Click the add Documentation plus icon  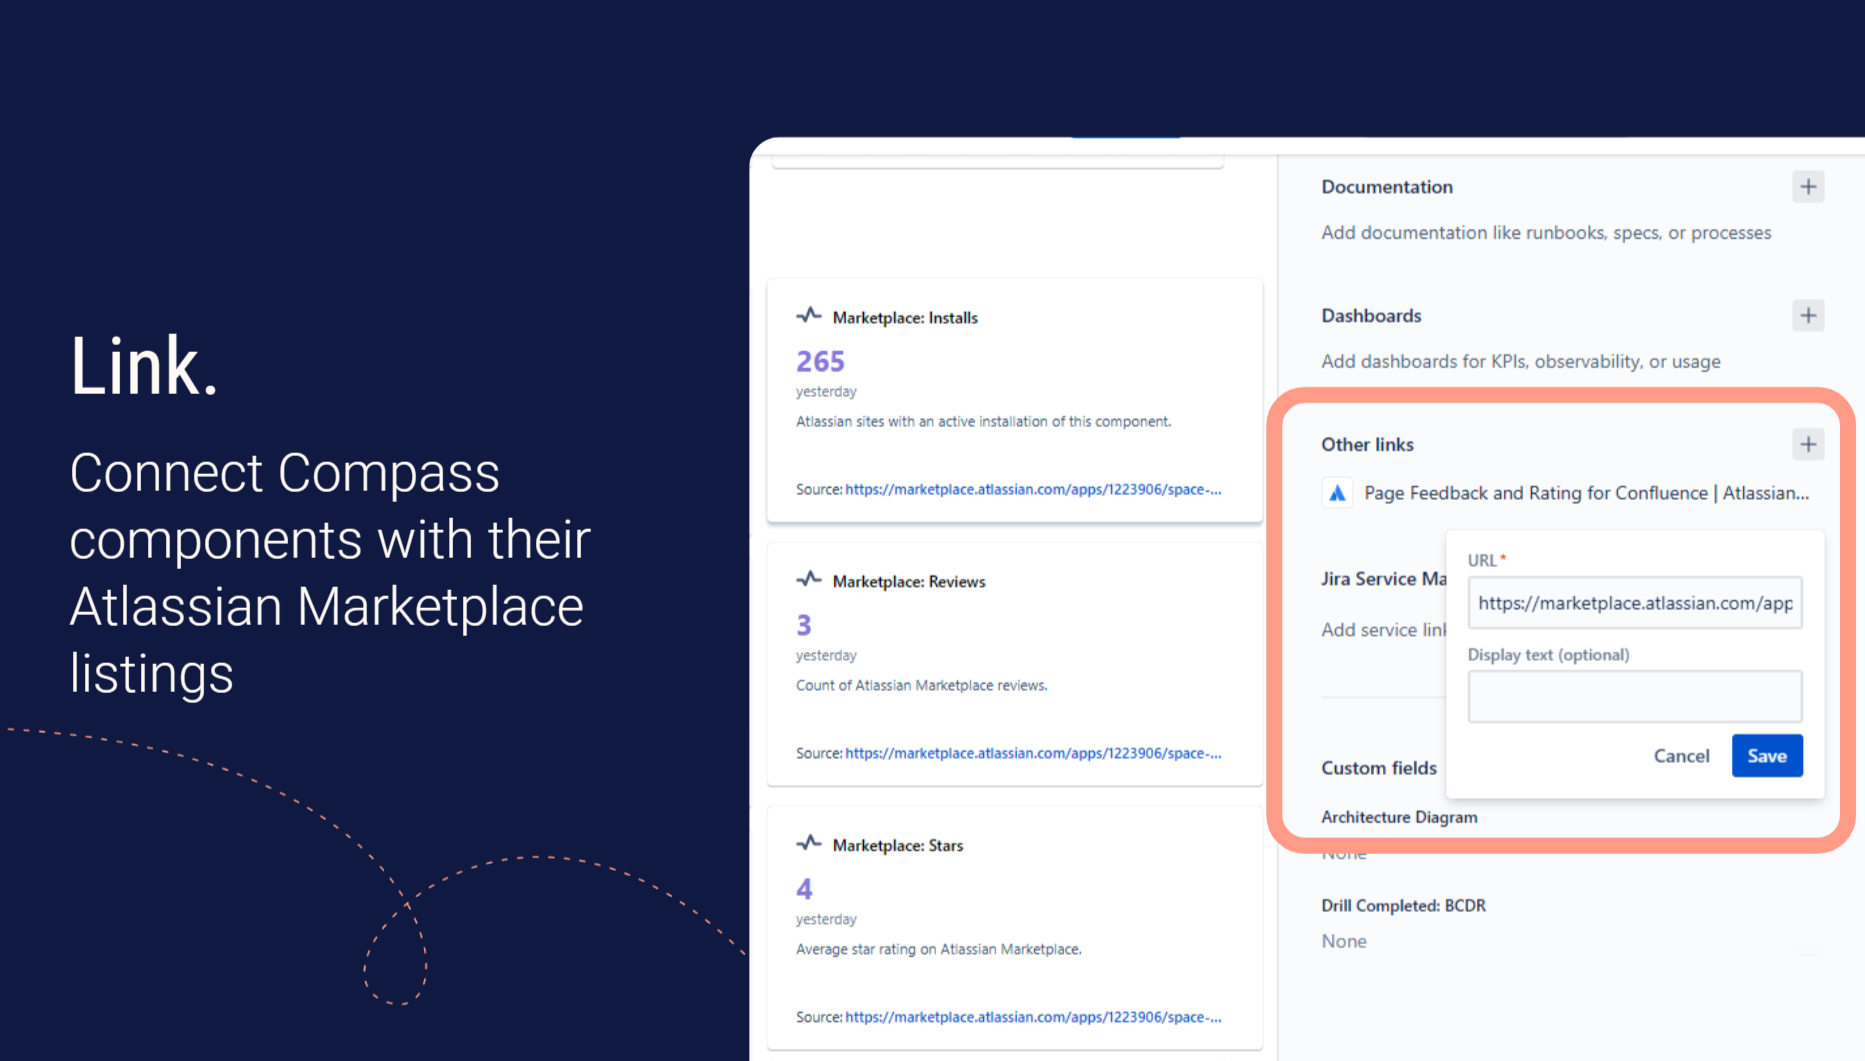coord(1808,186)
